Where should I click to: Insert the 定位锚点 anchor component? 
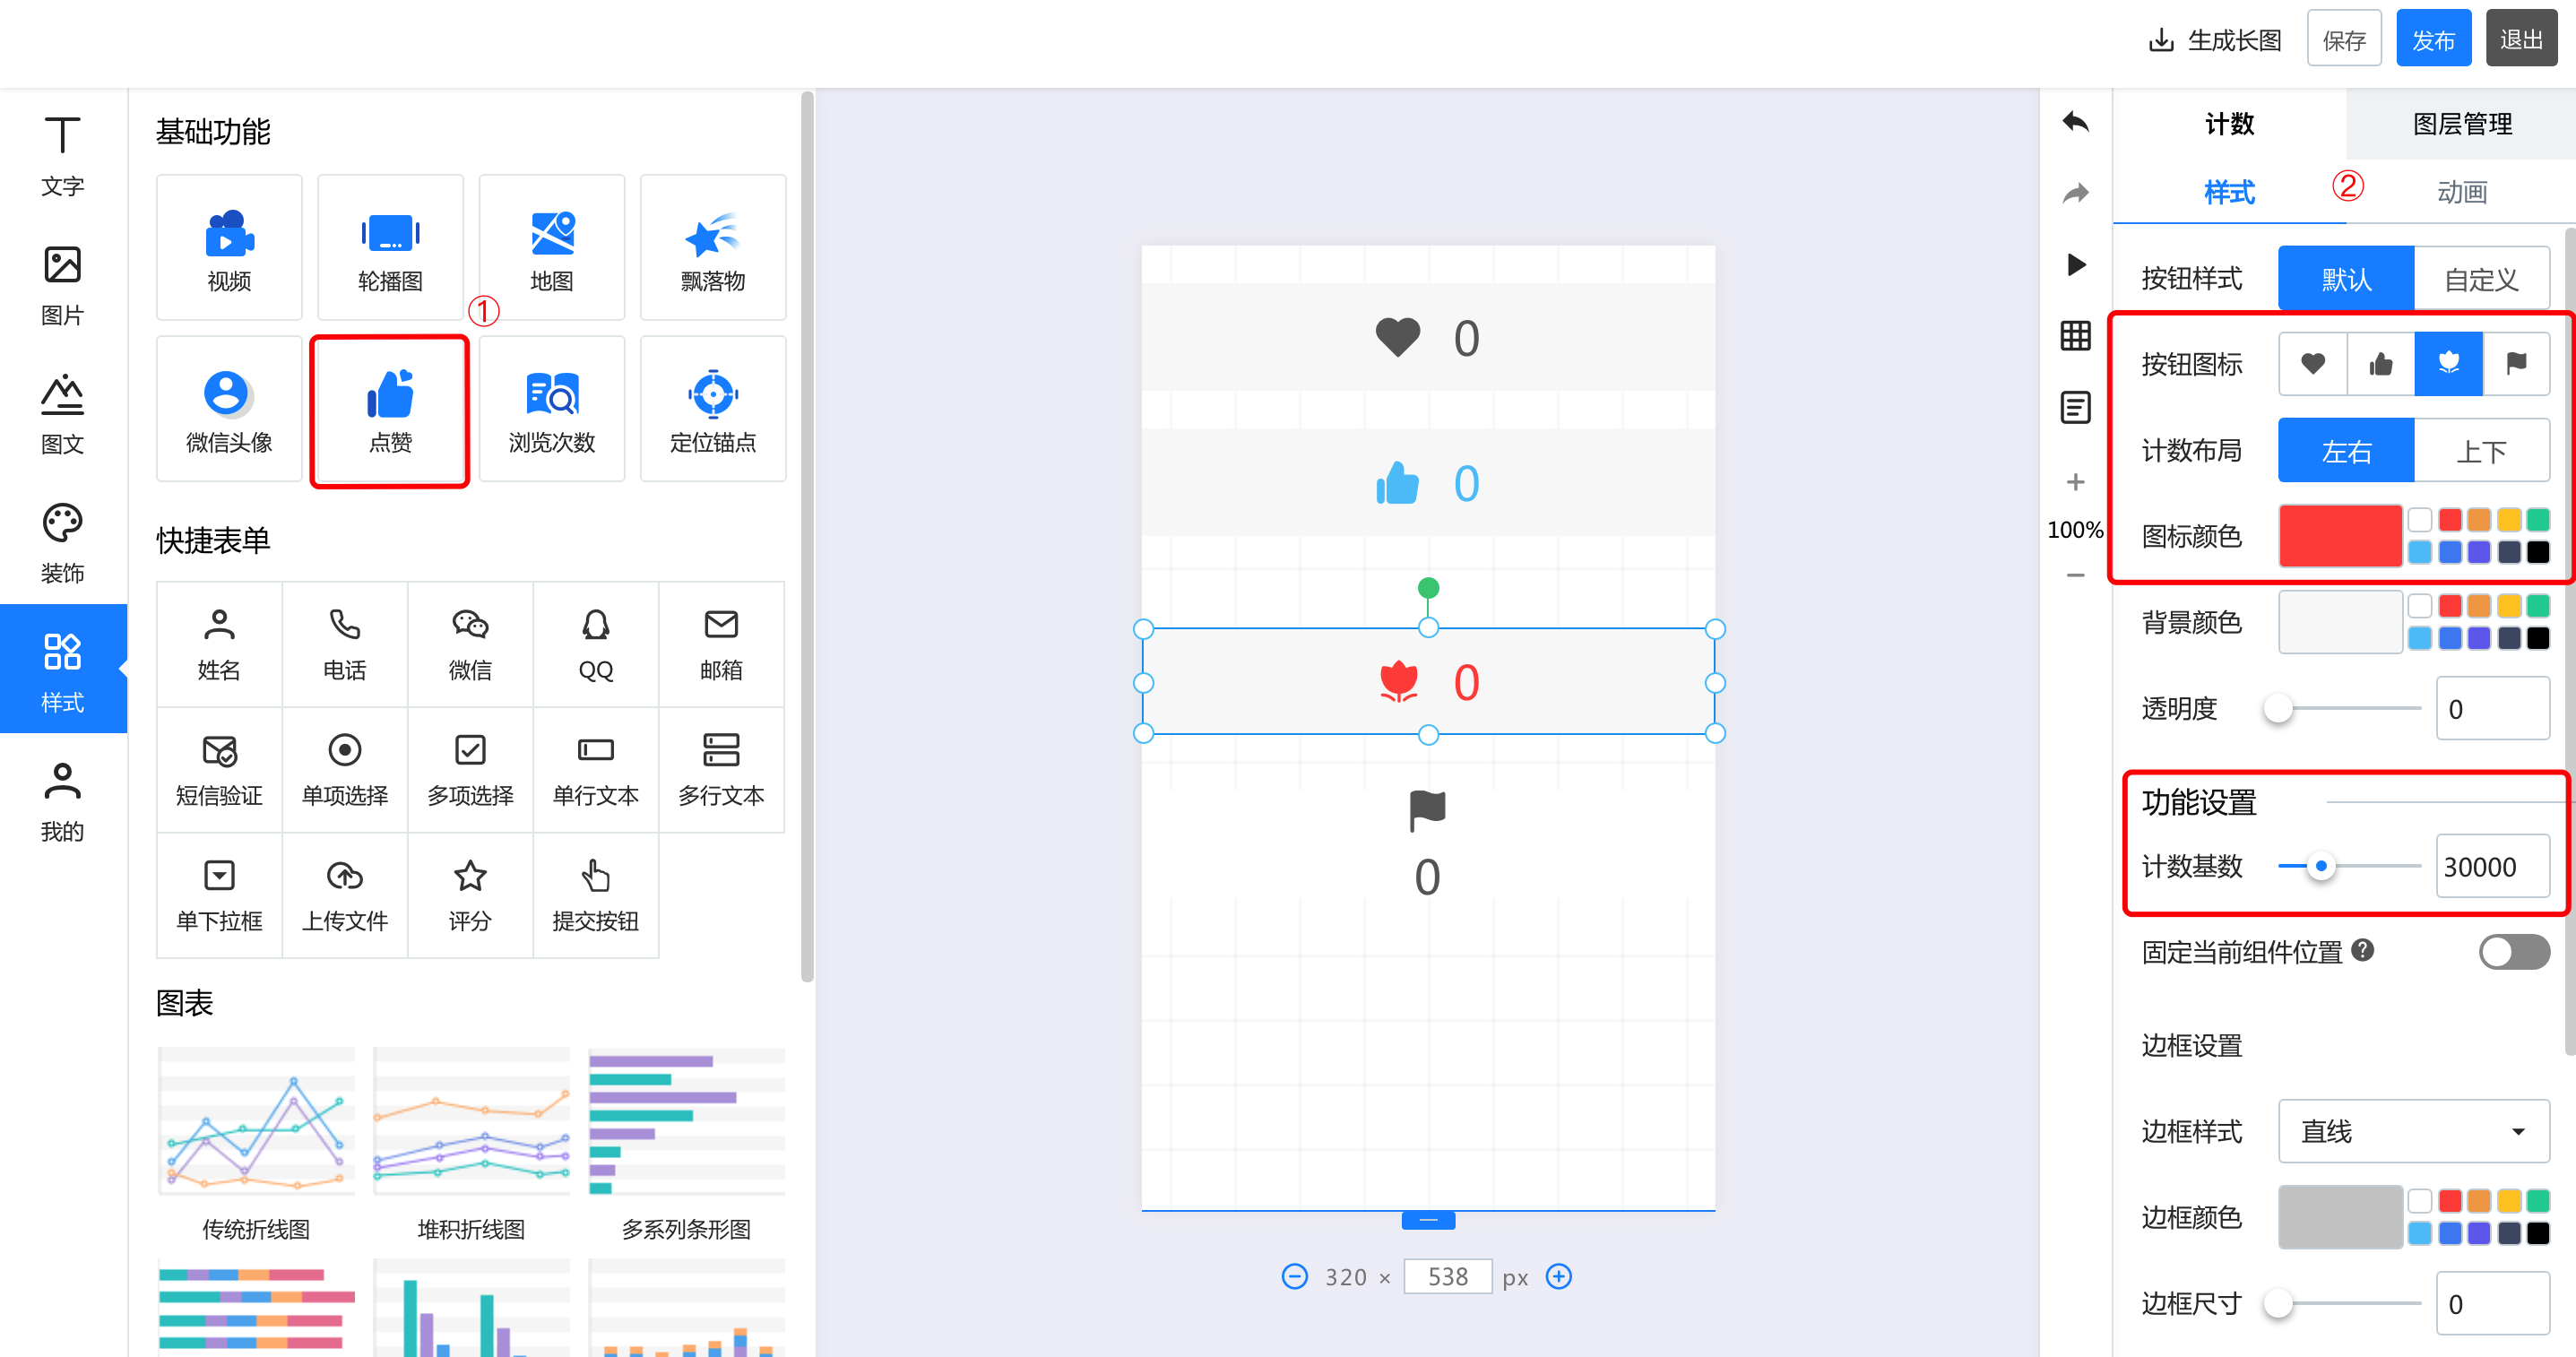712,411
